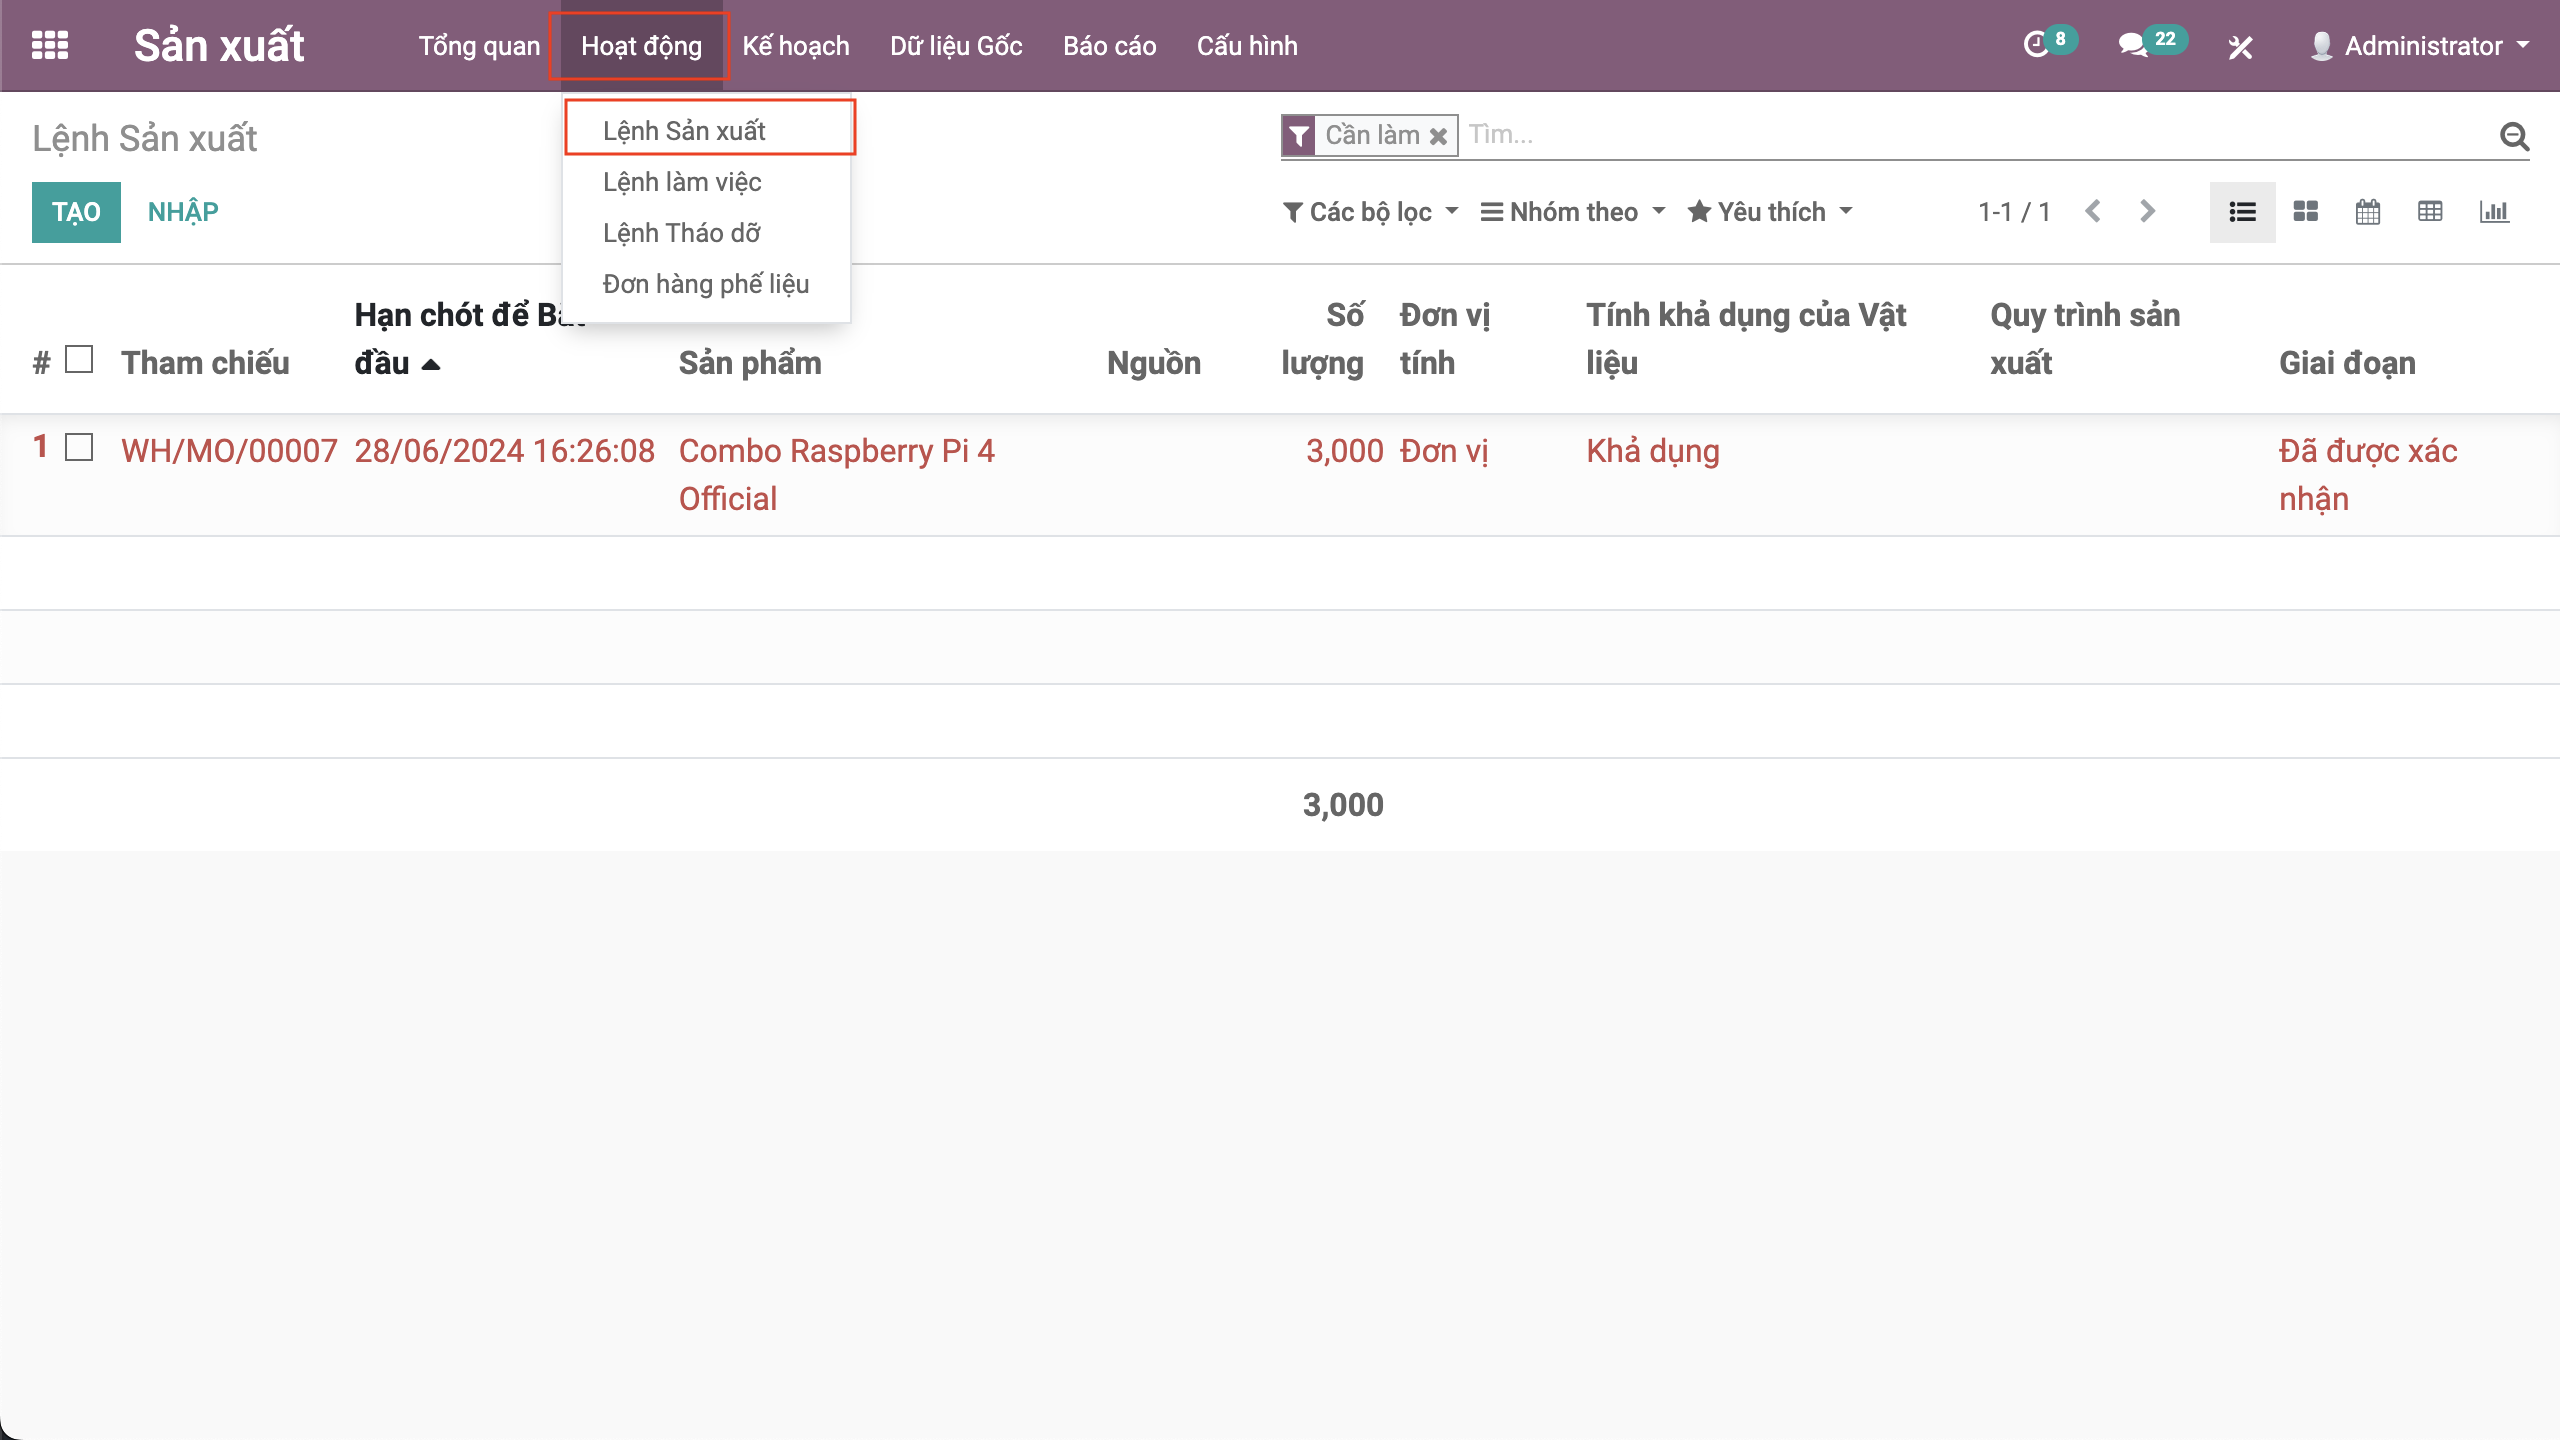
Task: Tick the WH/MO/00007 row checkbox
Action: click(x=79, y=447)
